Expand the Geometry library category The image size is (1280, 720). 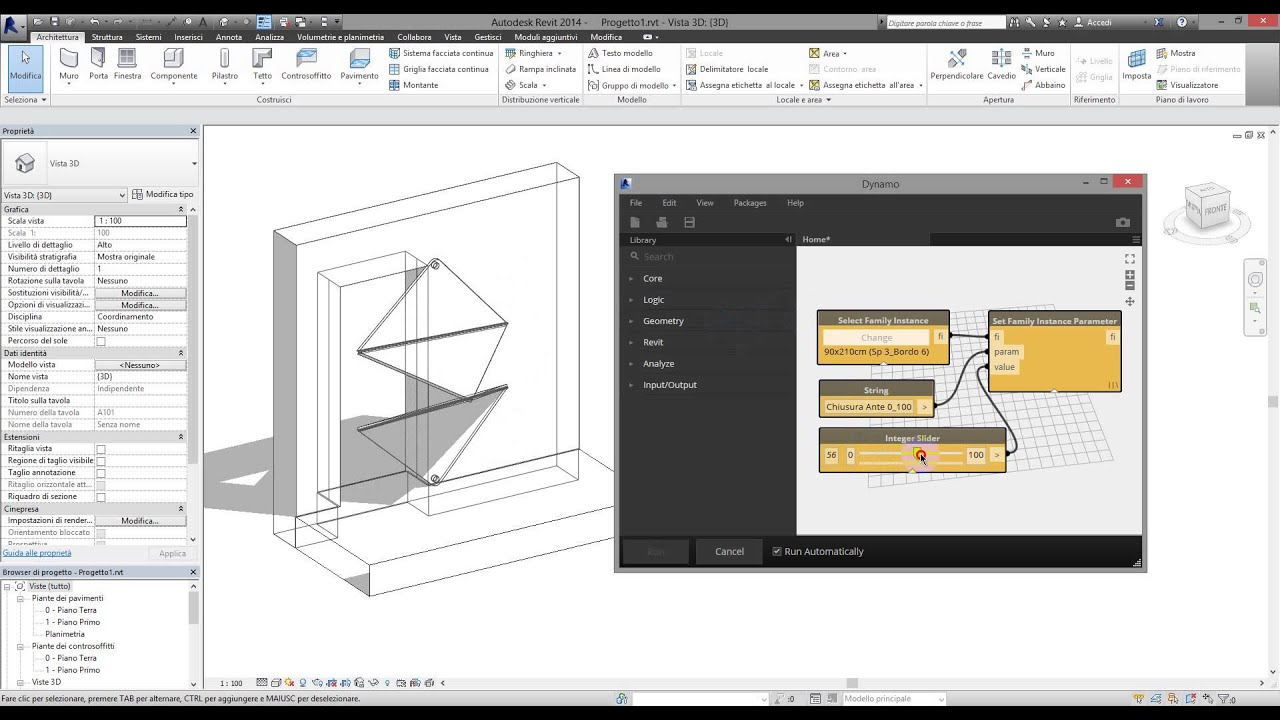click(x=663, y=321)
